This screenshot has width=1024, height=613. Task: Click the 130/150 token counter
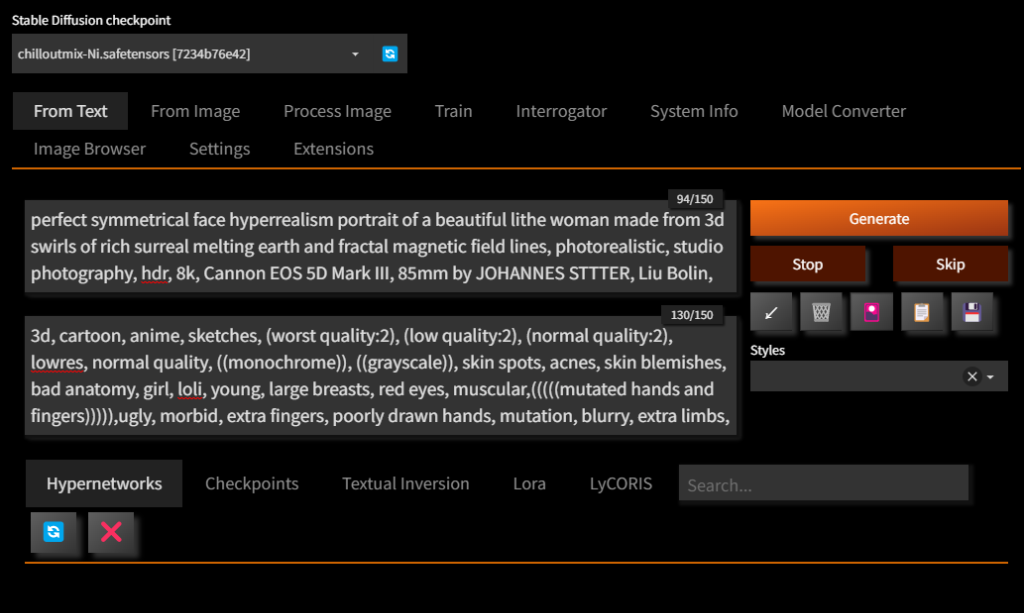click(692, 315)
